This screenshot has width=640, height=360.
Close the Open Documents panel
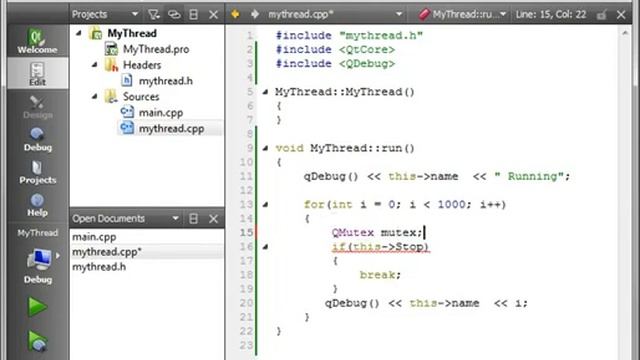tap(213, 219)
